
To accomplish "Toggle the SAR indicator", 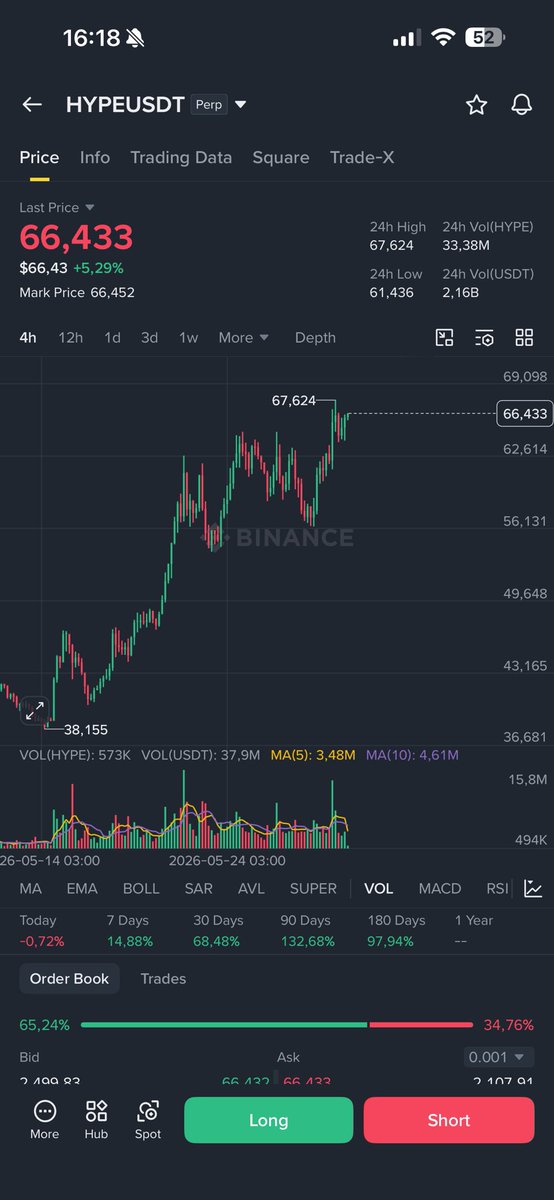I will click(199, 888).
